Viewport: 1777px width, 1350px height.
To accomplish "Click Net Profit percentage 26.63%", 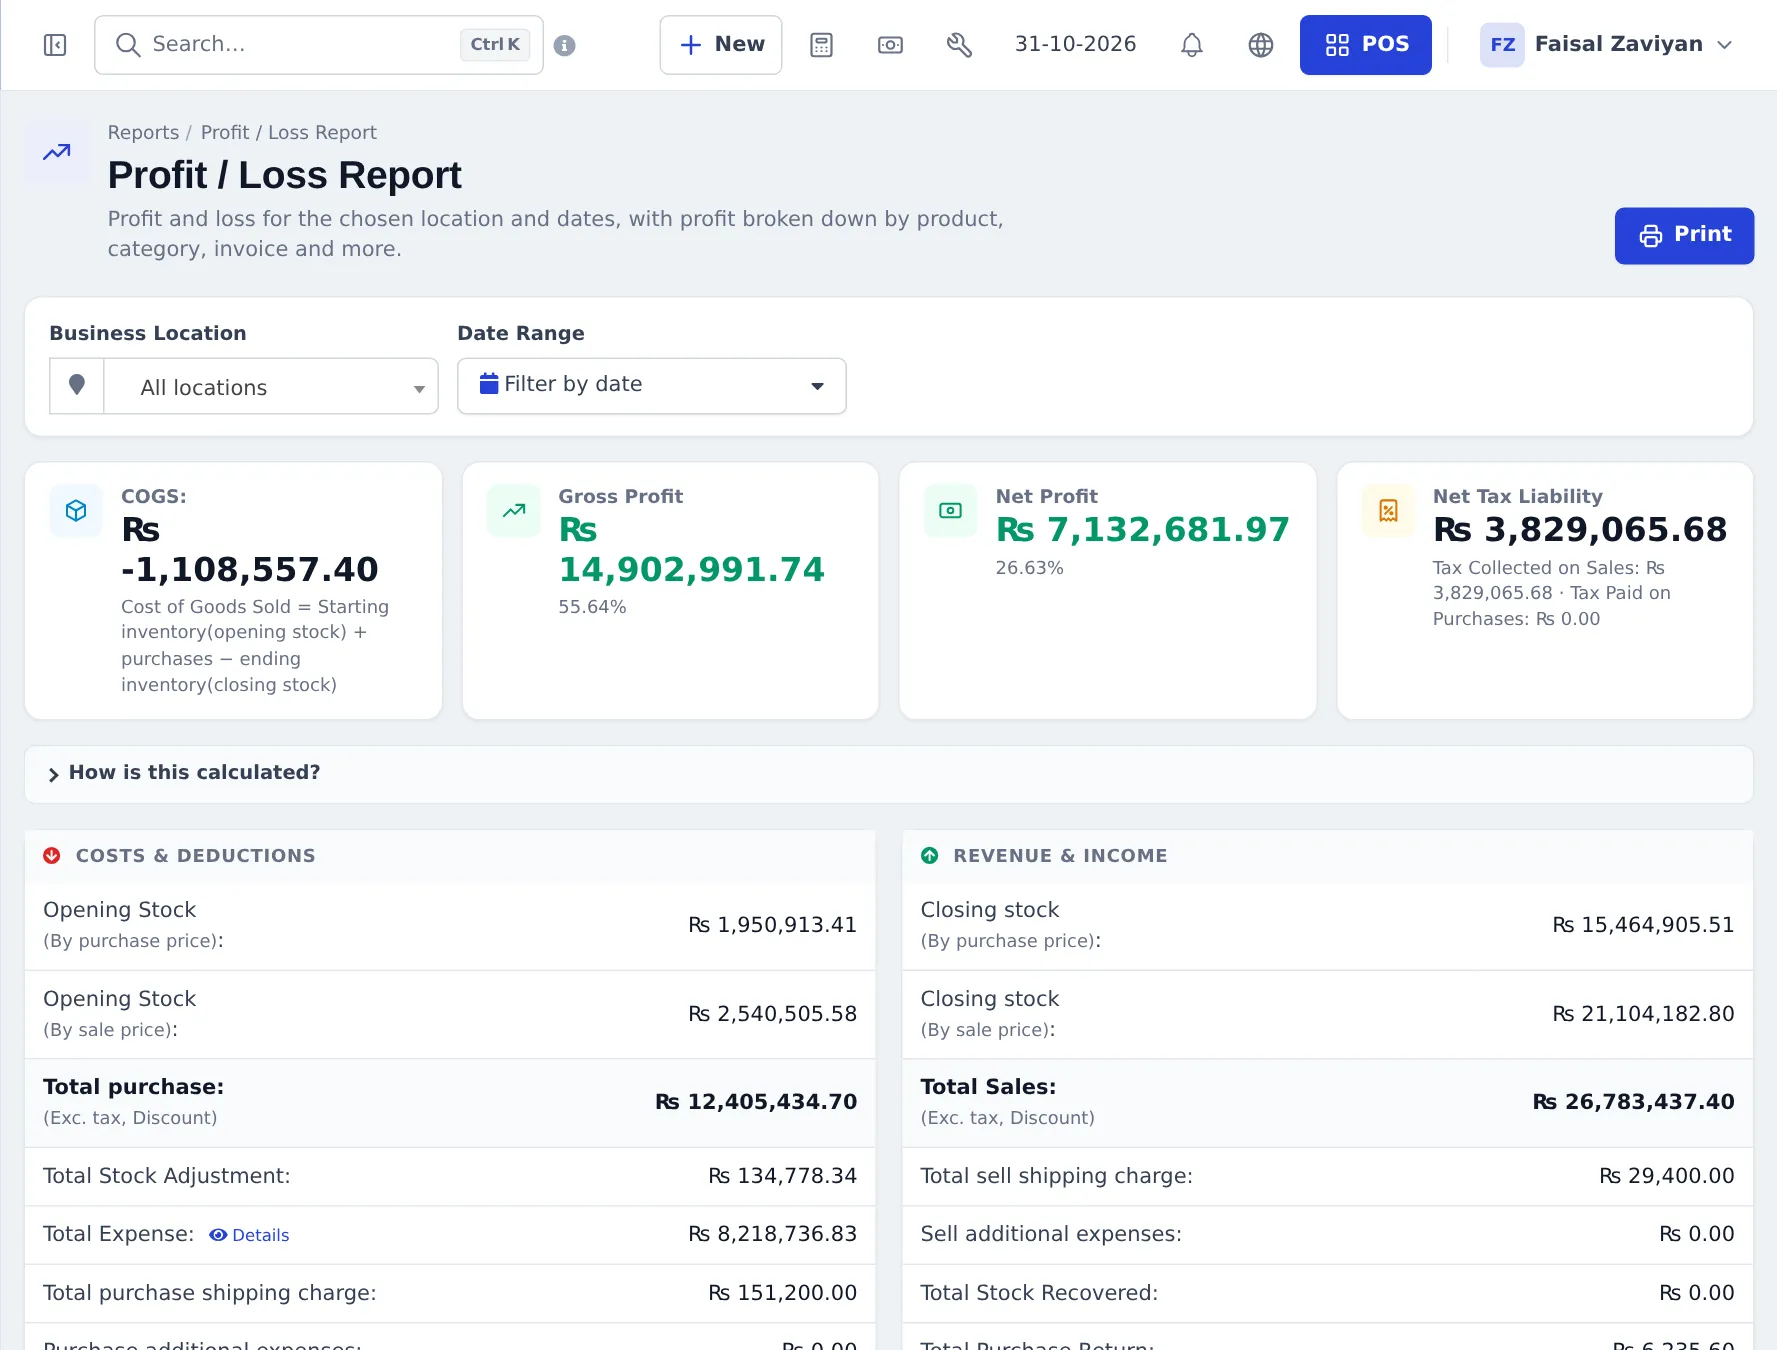I will (1029, 568).
